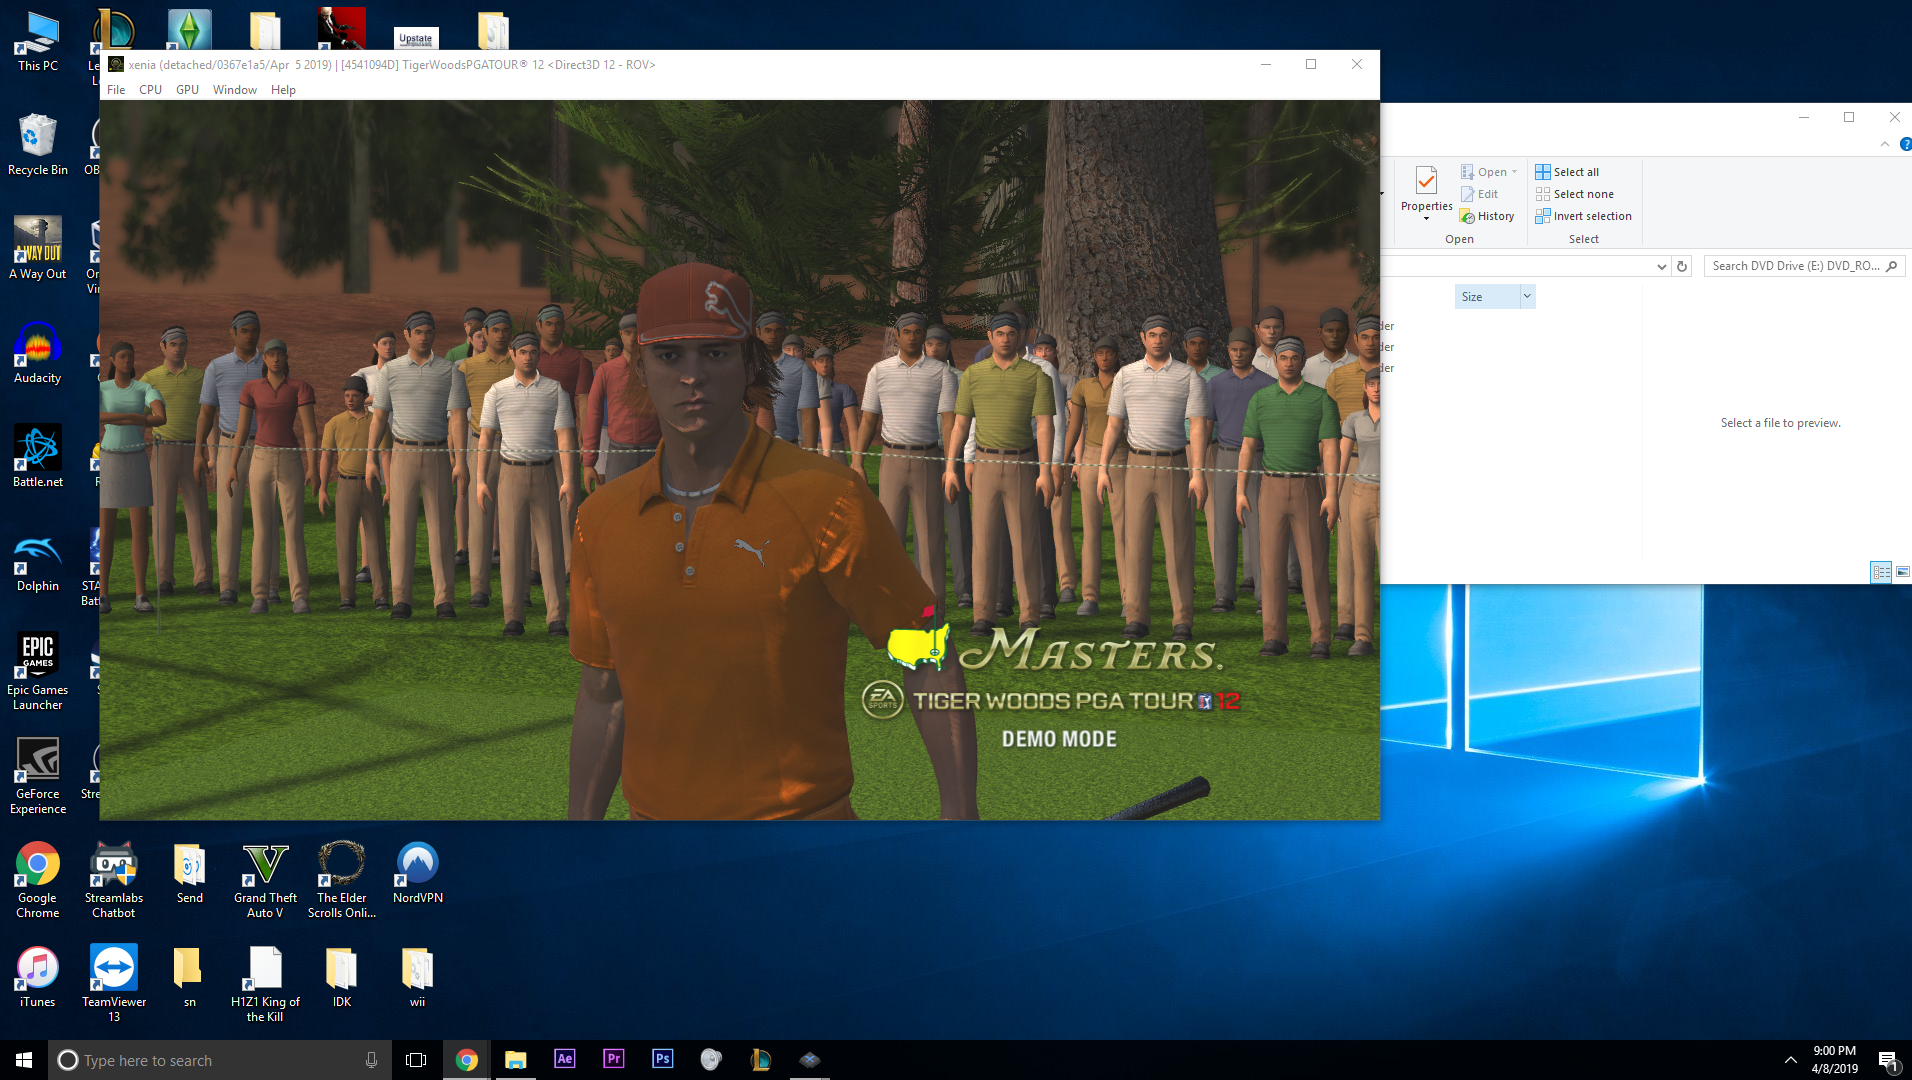Select The Elder Scrolls Online shortcut
Screen dimensions: 1912x1080
point(342,880)
